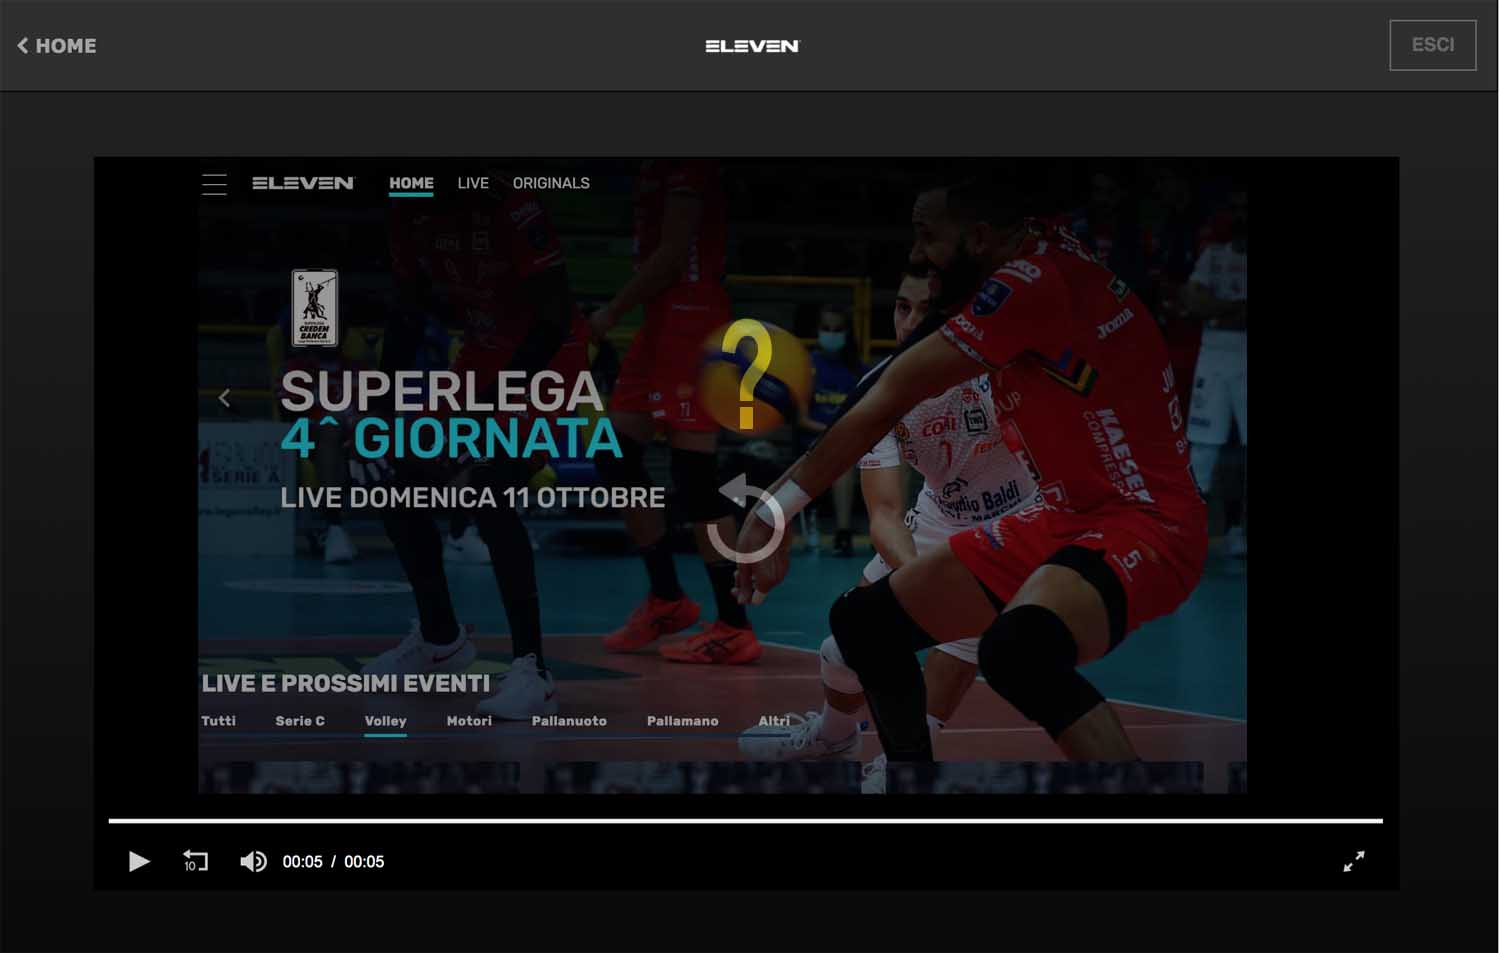Rewind the video by 10 seconds
The height and width of the screenshot is (953, 1500).
coord(195,861)
